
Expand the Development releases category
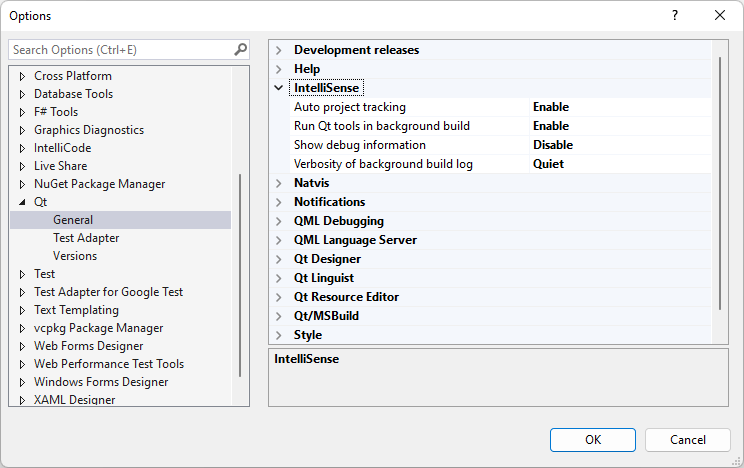279,50
